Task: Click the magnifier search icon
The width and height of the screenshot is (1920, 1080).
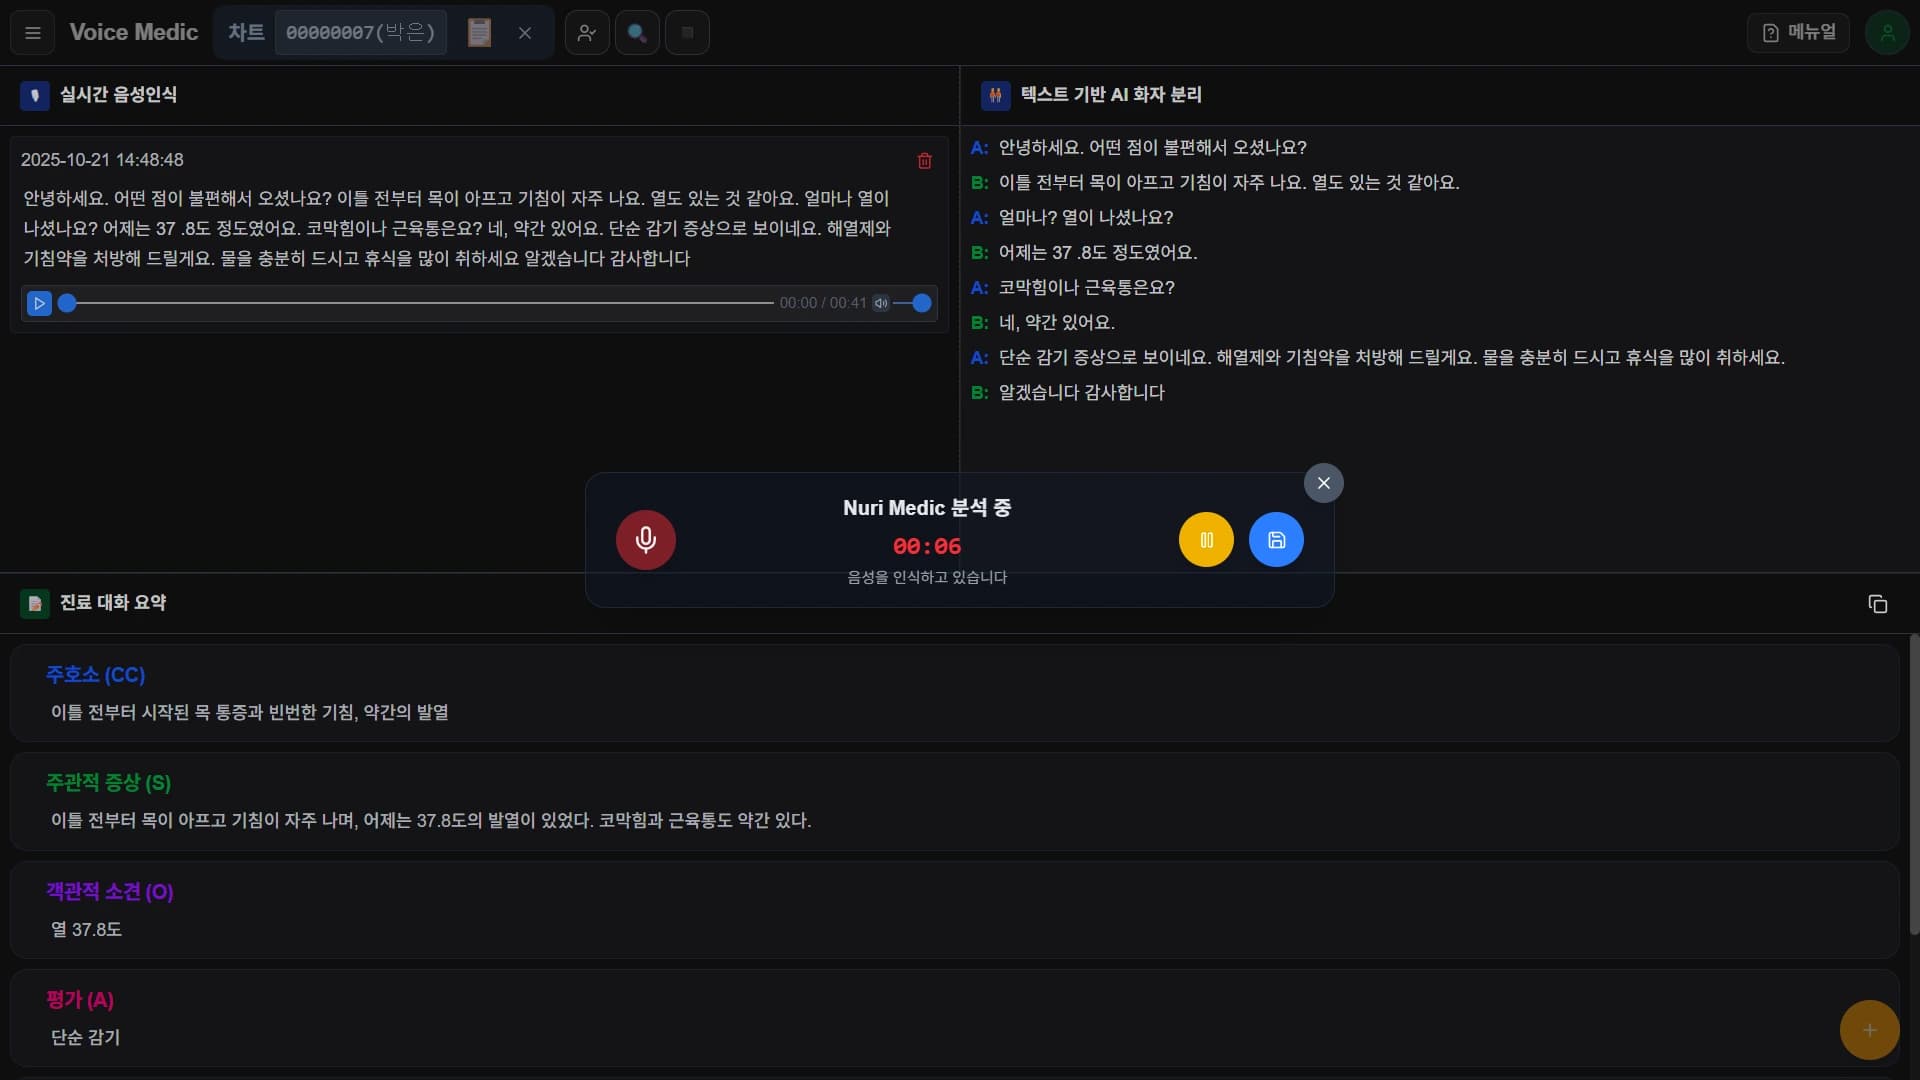Action: coord(637,33)
